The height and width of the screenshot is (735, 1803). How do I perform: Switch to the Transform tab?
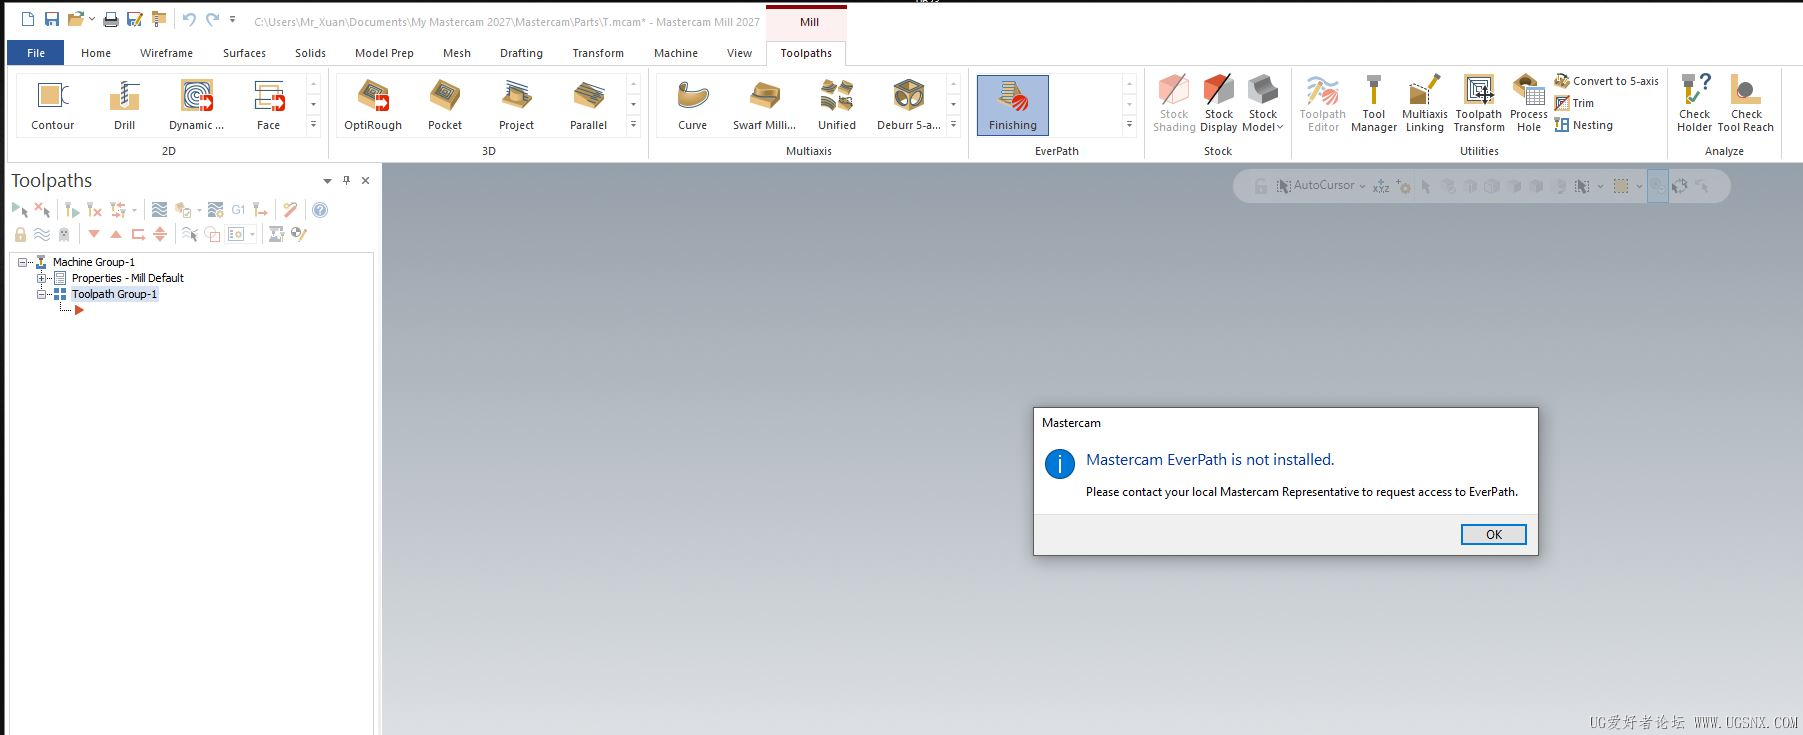598,53
